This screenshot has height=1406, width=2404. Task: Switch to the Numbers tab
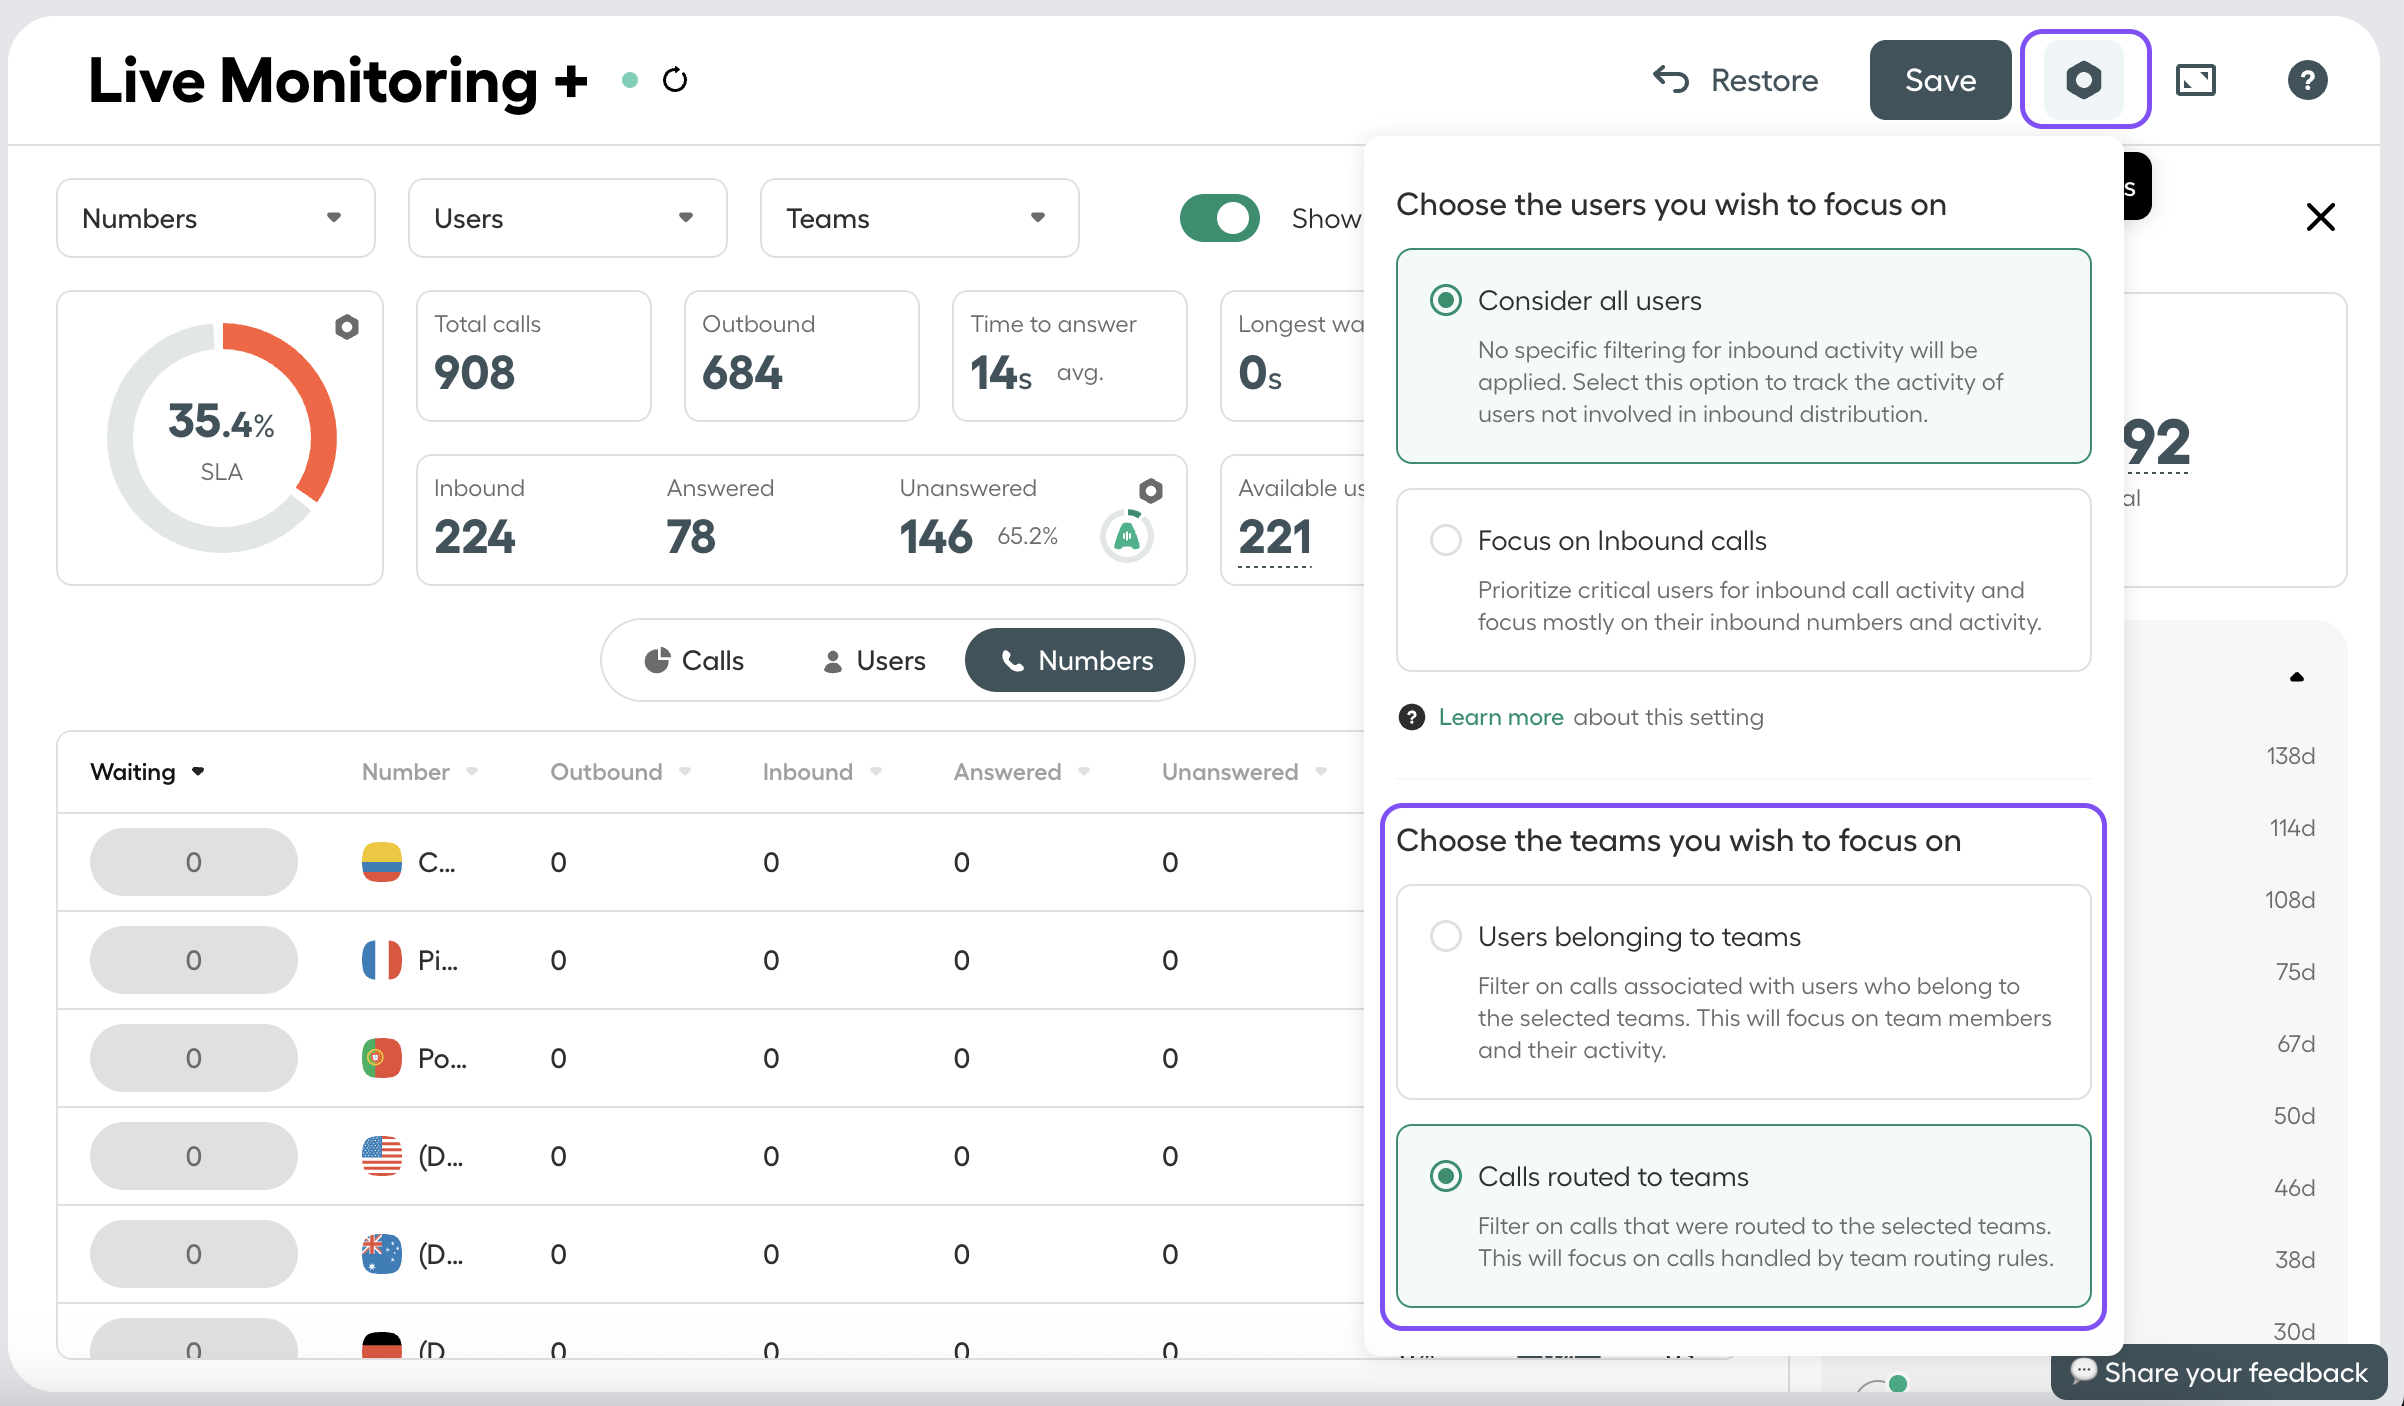click(x=1075, y=660)
